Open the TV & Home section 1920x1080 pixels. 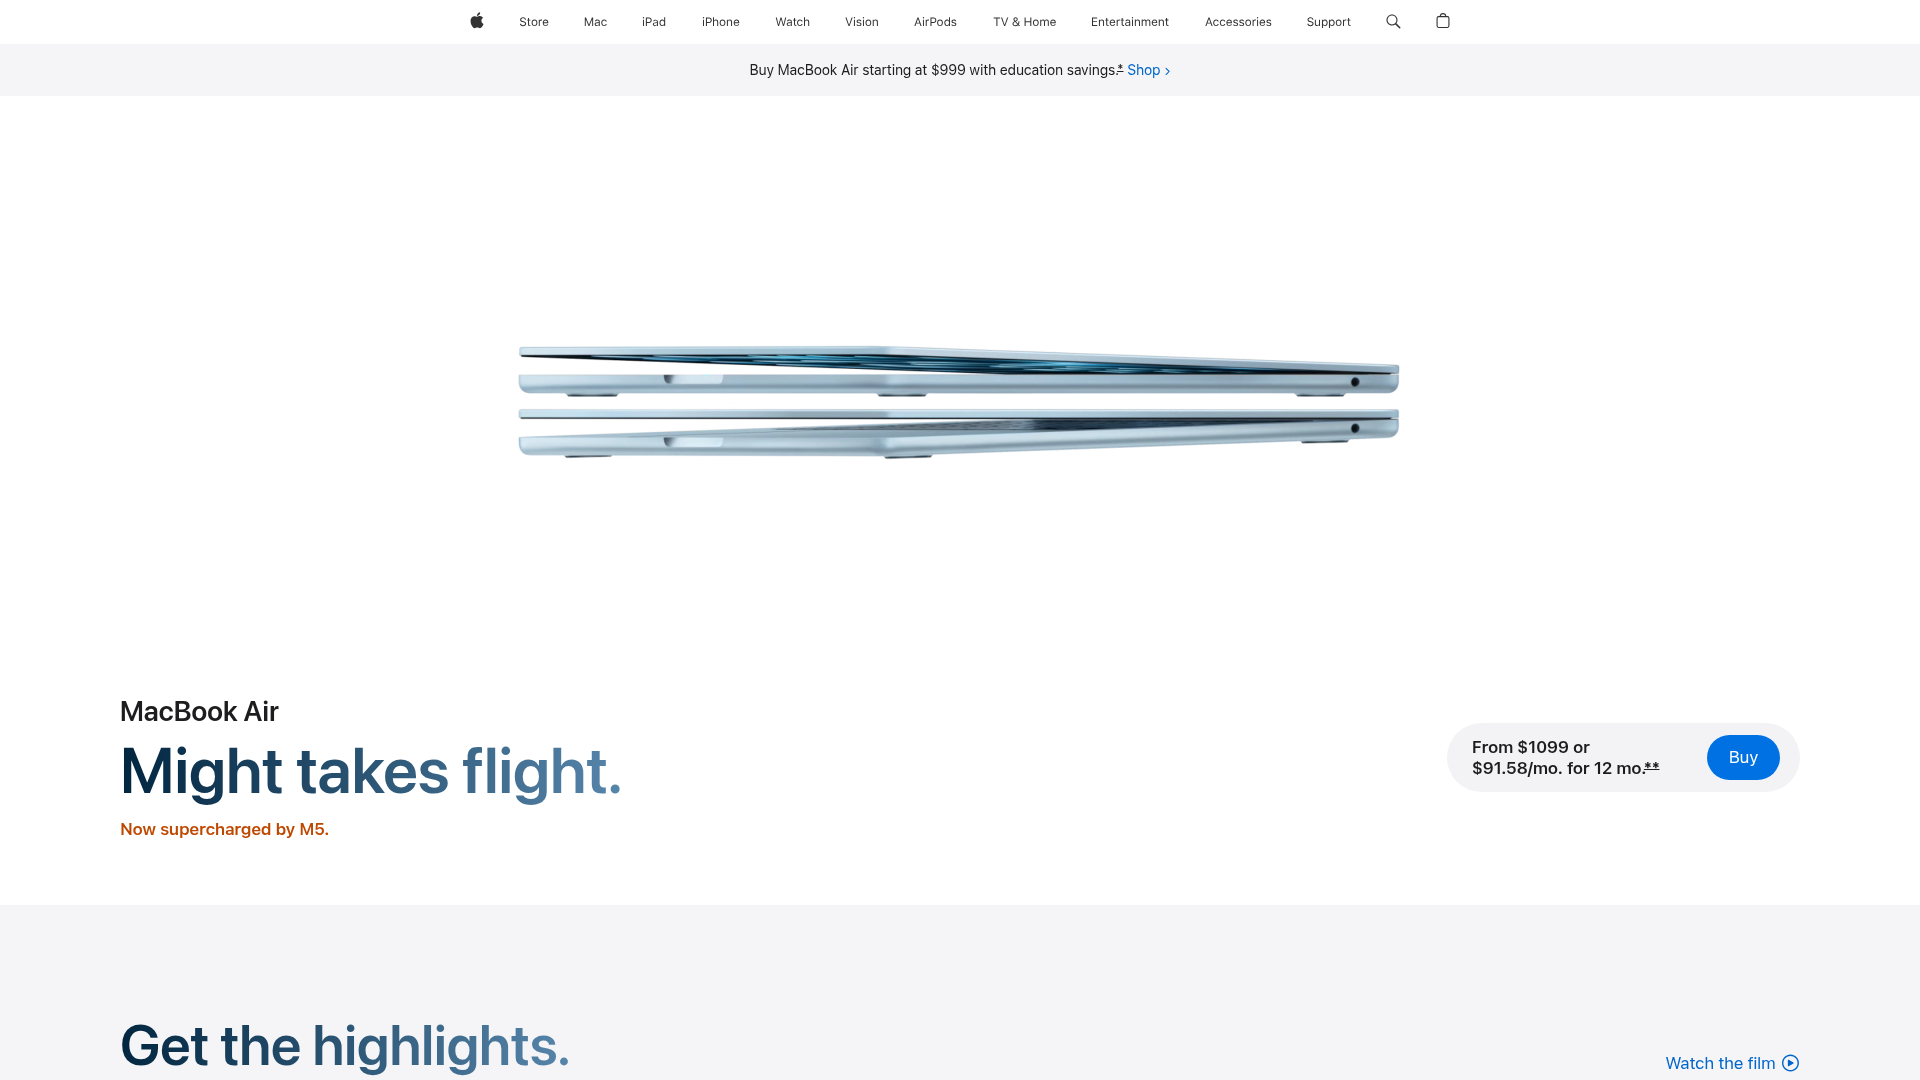pyautogui.click(x=1024, y=21)
